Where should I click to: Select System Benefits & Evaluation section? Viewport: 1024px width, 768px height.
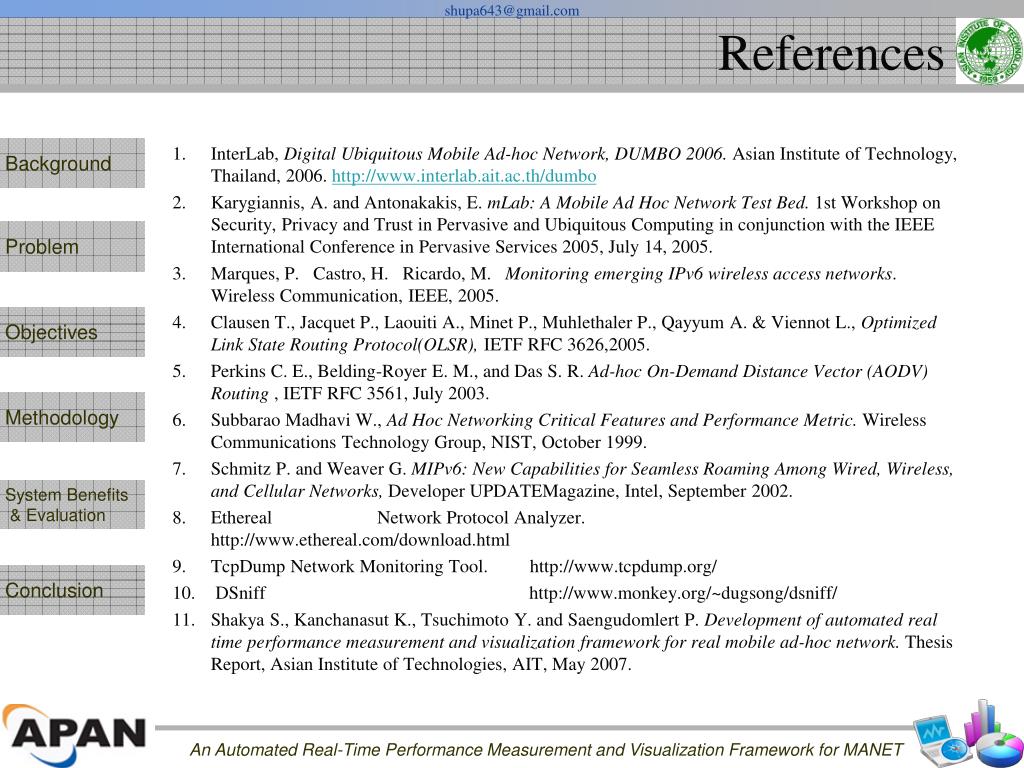[72, 505]
